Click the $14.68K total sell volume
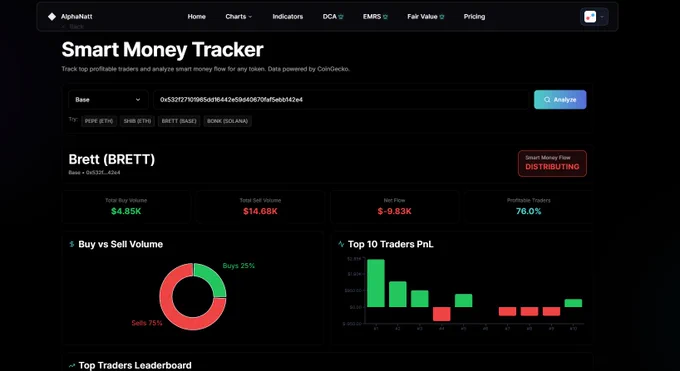This screenshot has height=371, width=680. point(260,211)
